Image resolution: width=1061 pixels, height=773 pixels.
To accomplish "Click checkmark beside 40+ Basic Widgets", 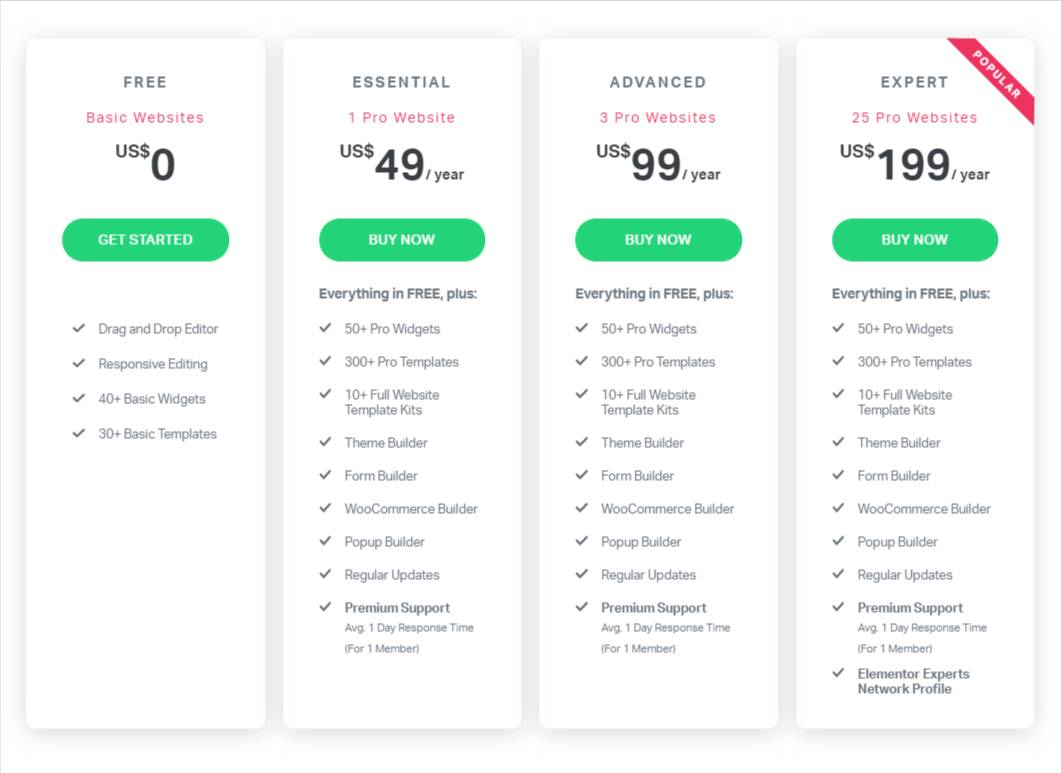I will (x=79, y=398).
